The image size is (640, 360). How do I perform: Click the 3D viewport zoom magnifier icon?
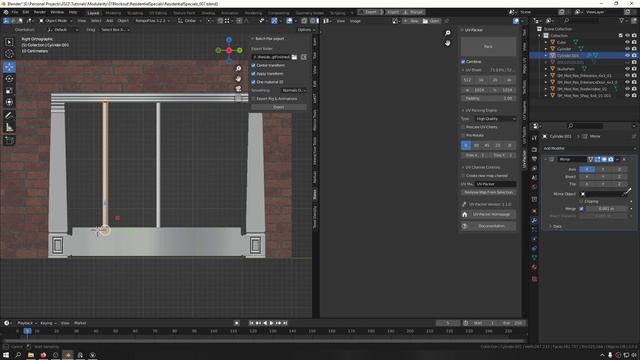(238, 69)
